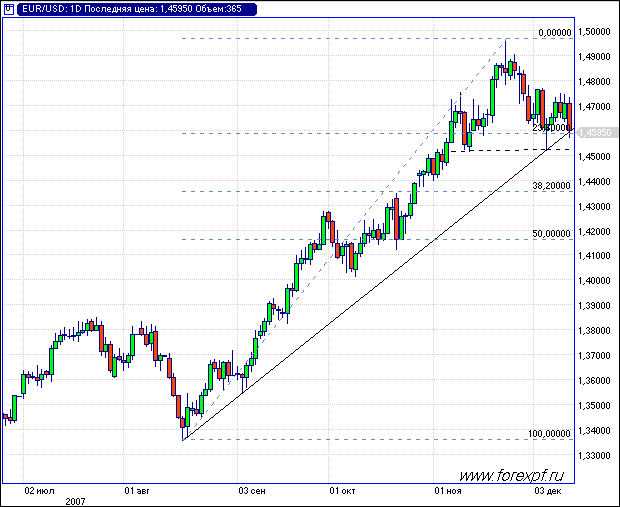
Task: Click the 01 ноя date marker
Action: coord(447,491)
